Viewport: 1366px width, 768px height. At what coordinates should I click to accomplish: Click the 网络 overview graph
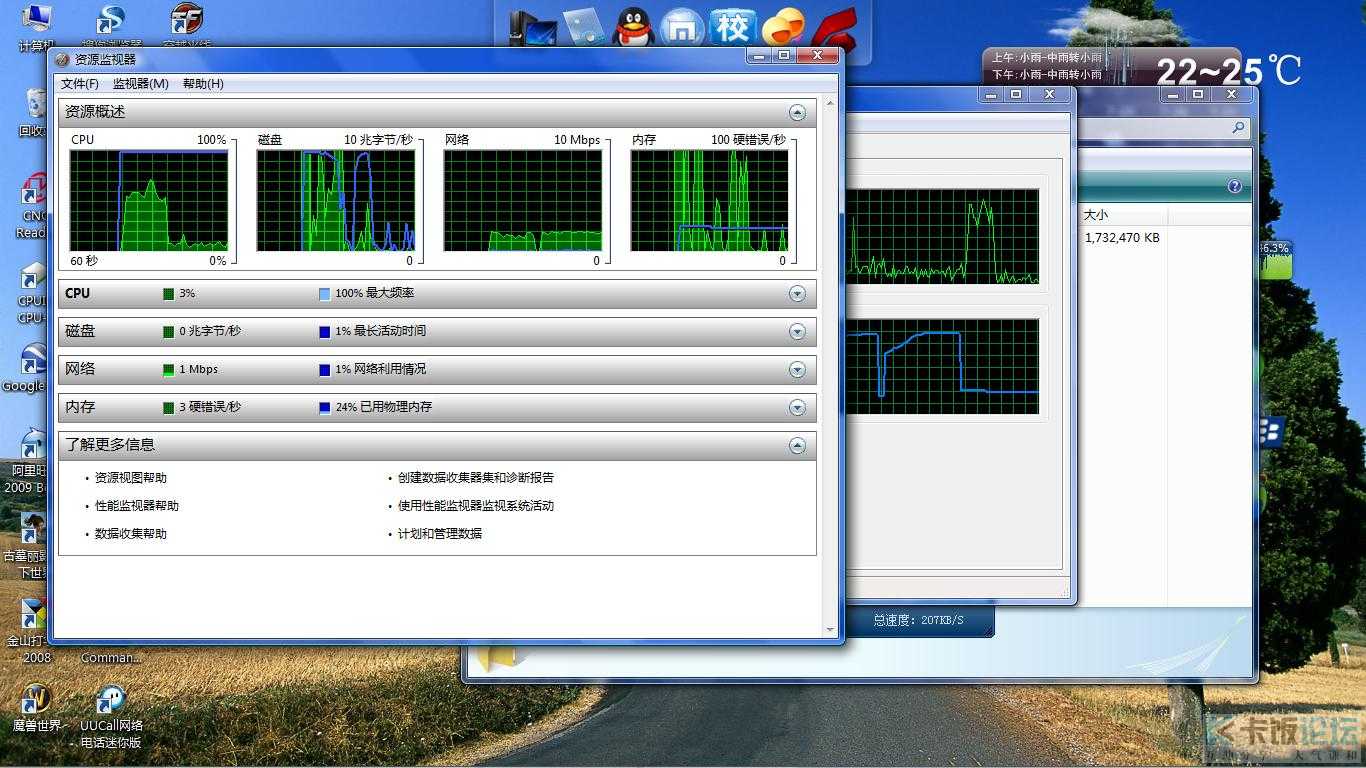523,201
